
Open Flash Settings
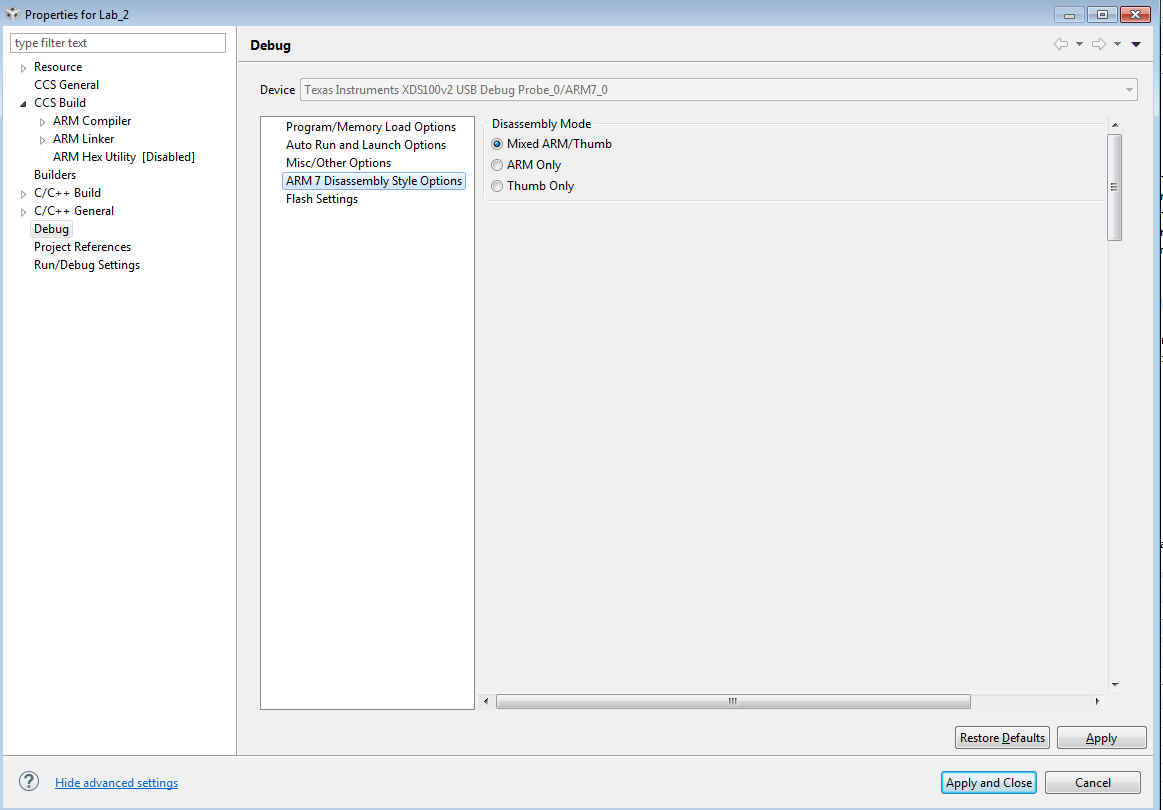322,199
